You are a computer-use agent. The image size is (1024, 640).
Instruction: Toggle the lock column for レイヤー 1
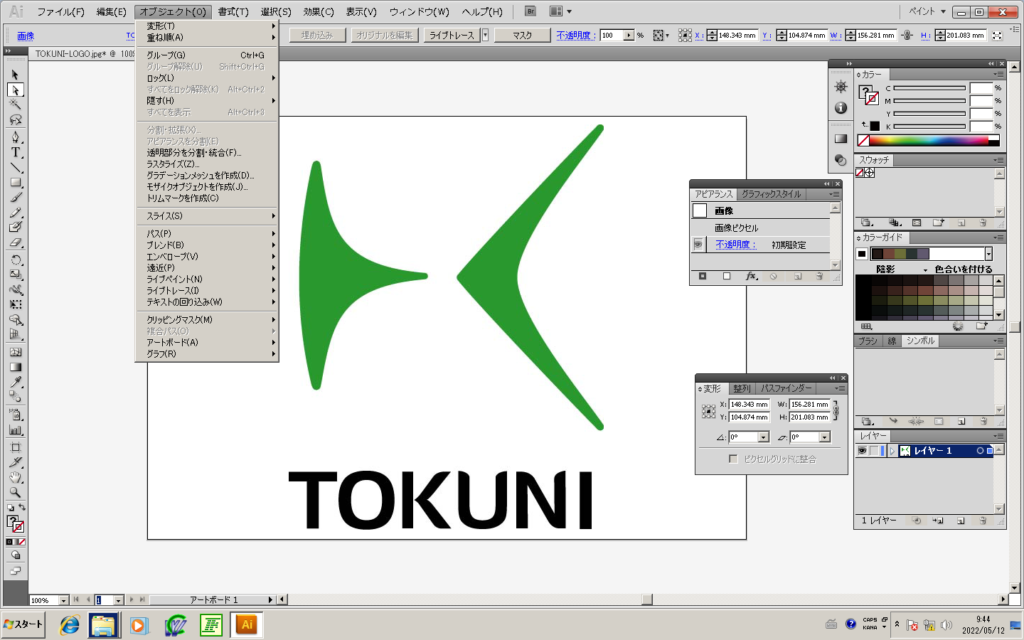pos(874,451)
